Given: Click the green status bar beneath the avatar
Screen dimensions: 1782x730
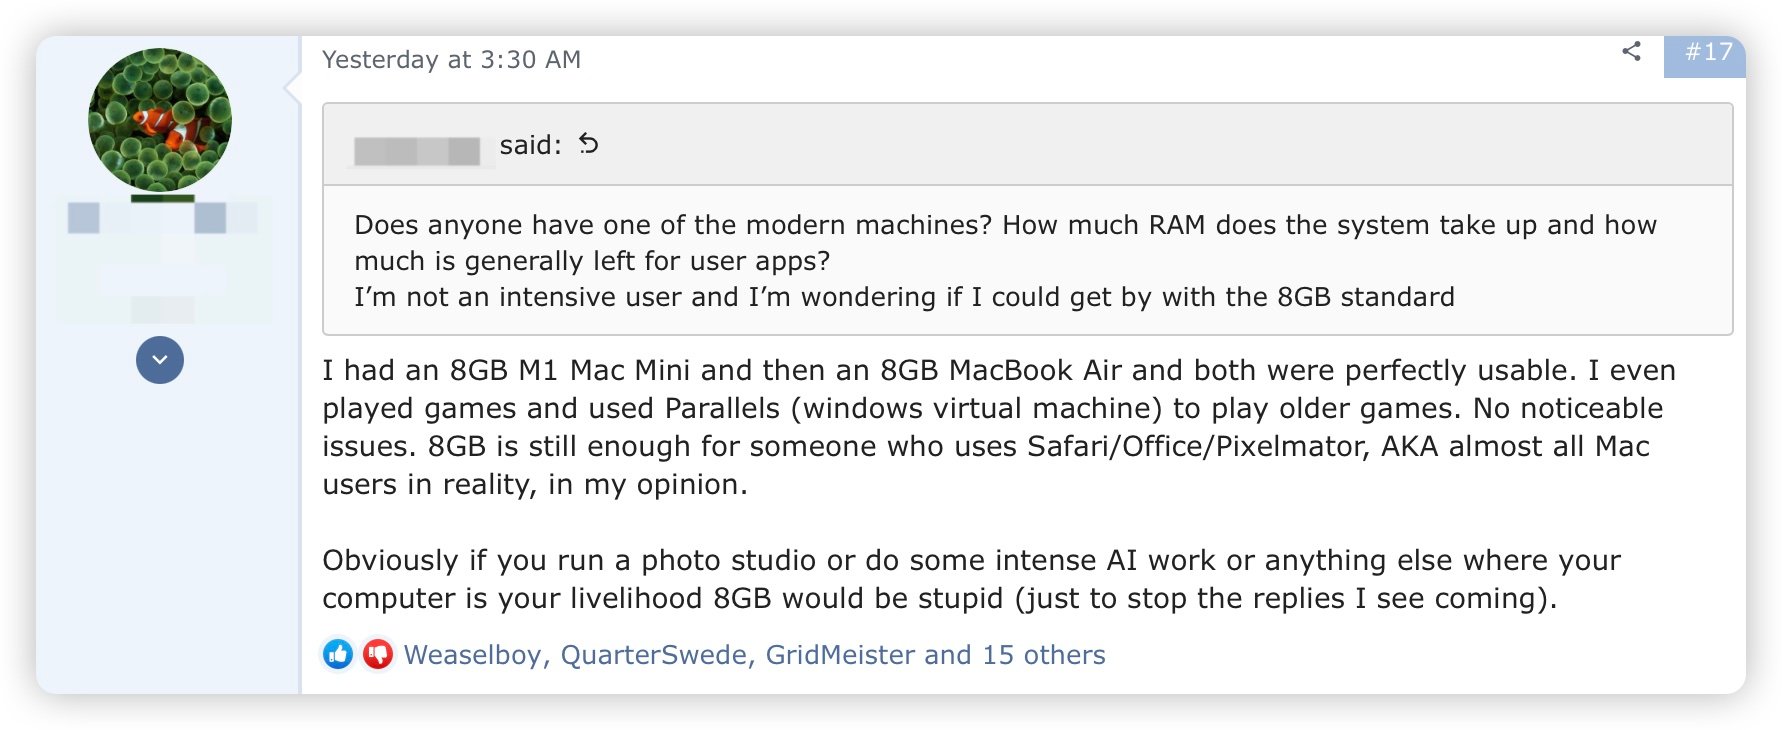Looking at the screenshot, I should [x=162, y=198].
